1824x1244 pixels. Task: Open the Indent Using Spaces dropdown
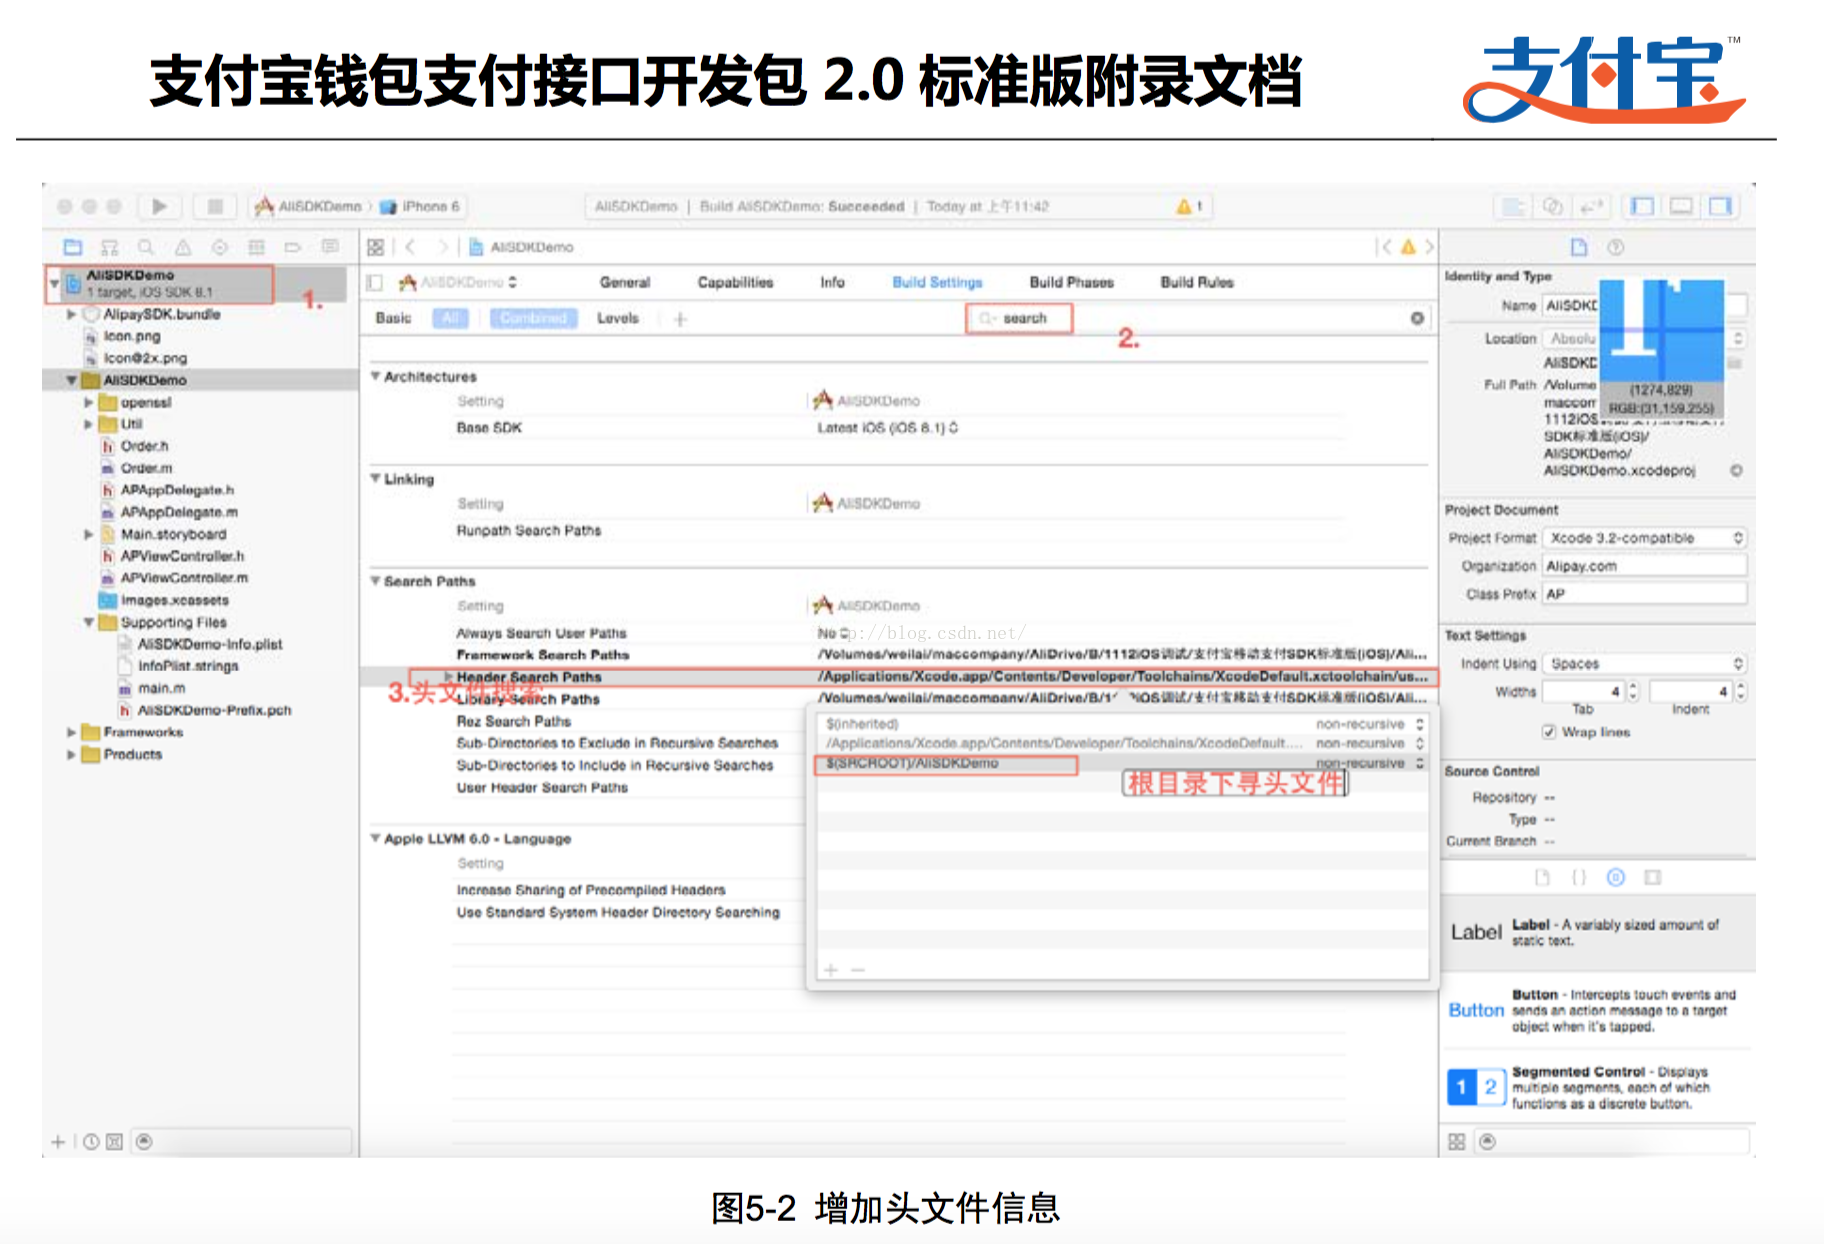click(1645, 664)
